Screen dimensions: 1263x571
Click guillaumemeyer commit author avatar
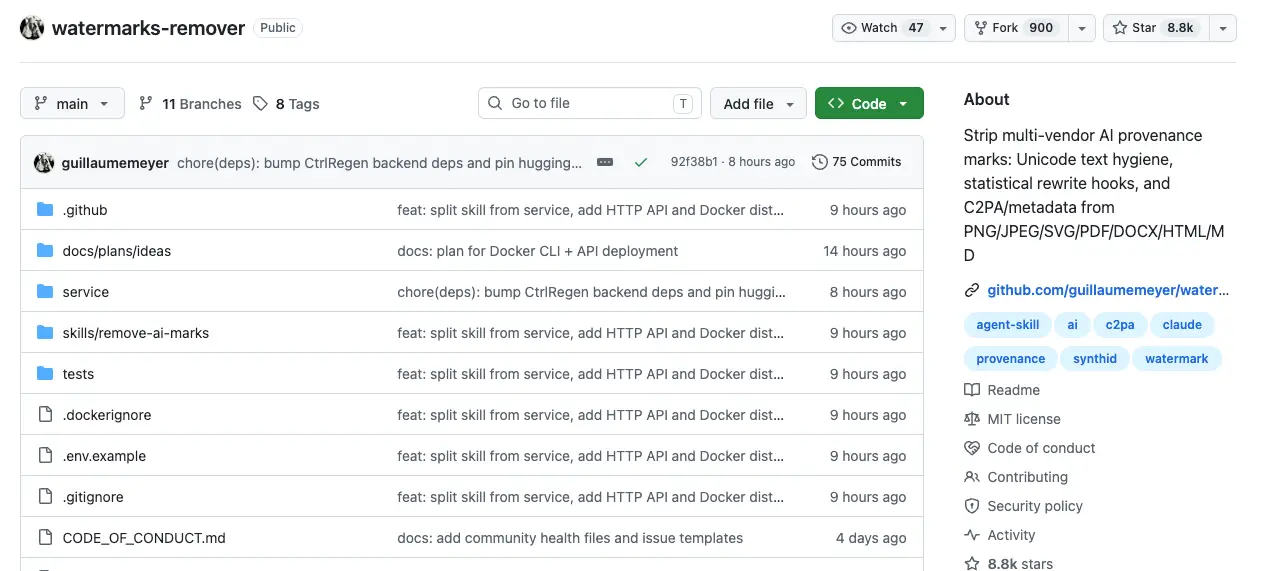[x=44, y=162]
